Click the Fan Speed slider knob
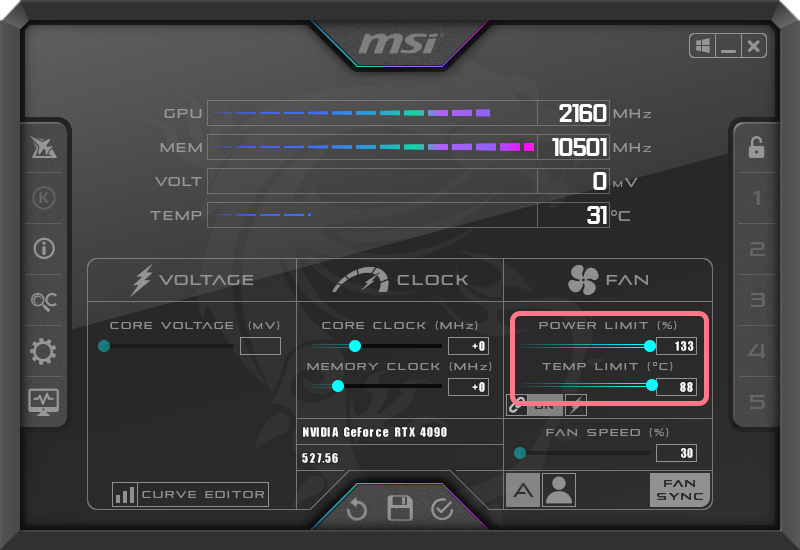 (520, 453)
